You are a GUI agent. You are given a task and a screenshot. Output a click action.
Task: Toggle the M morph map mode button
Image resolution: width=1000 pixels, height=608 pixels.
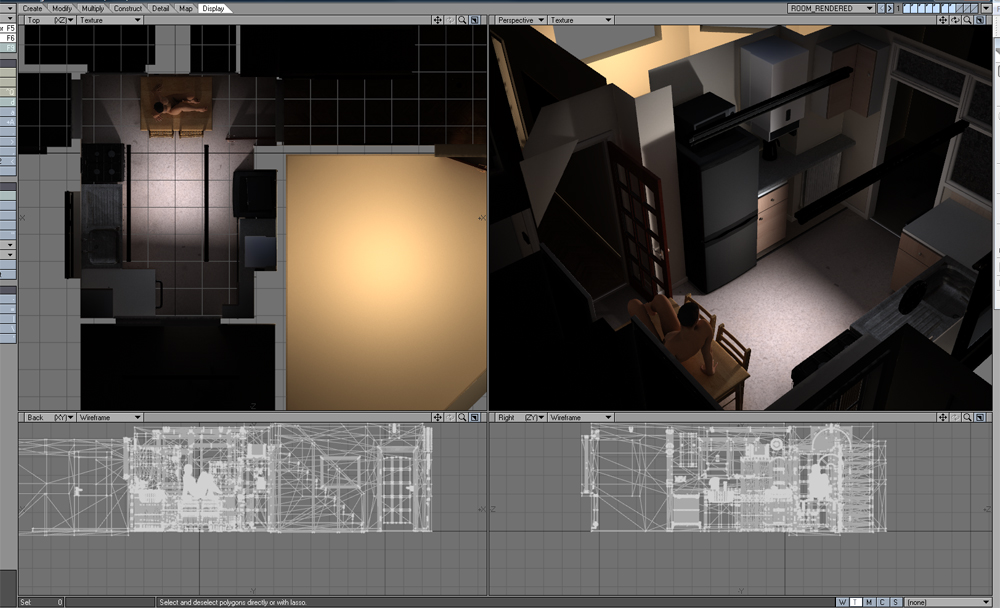tap(869, 602)
